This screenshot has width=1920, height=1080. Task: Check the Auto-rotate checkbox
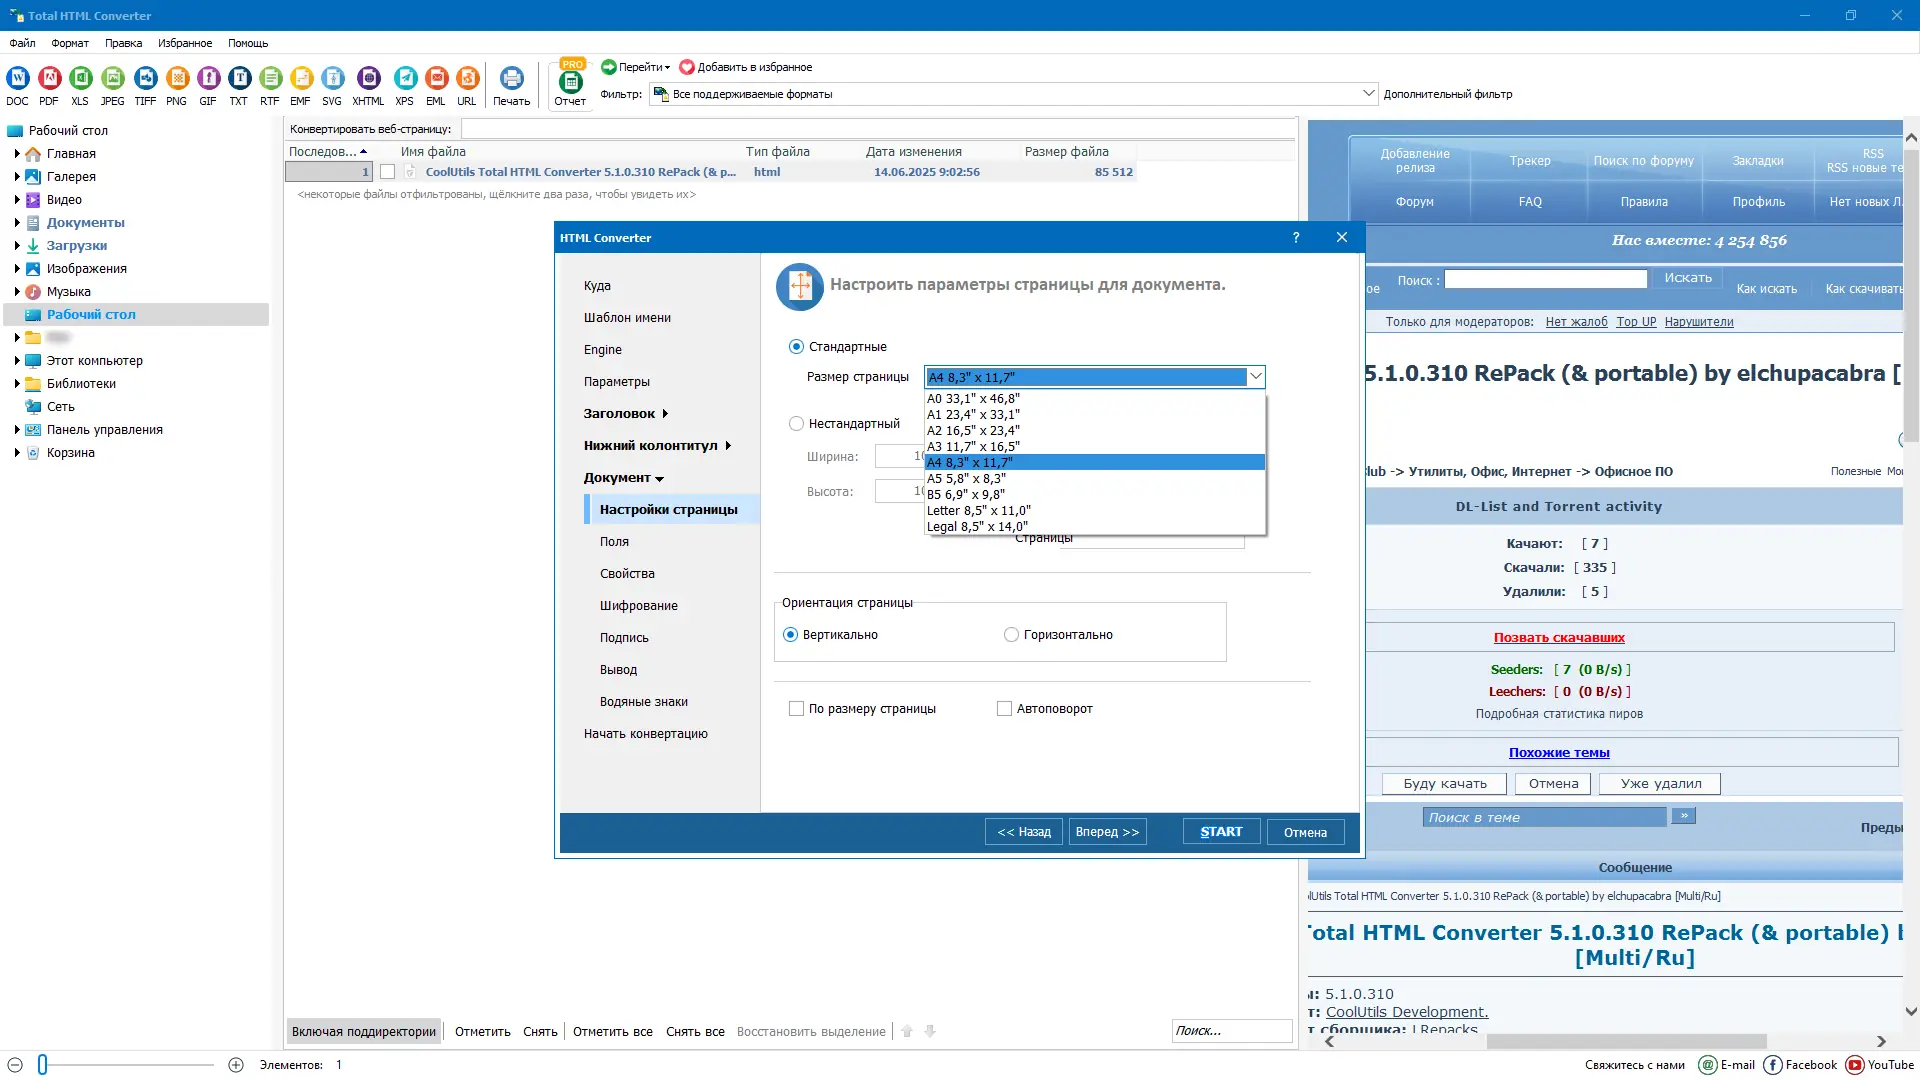point(1004,709)
